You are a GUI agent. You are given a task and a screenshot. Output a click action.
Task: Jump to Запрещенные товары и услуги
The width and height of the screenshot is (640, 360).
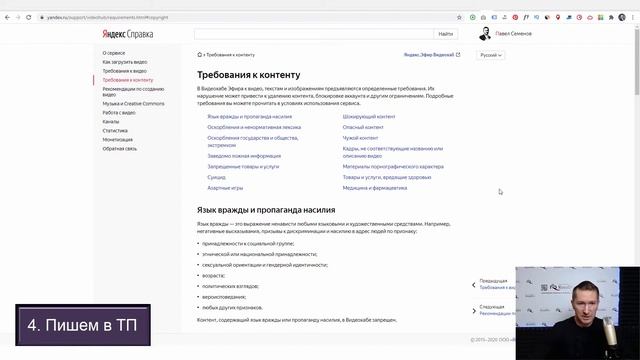pos(243,167)
